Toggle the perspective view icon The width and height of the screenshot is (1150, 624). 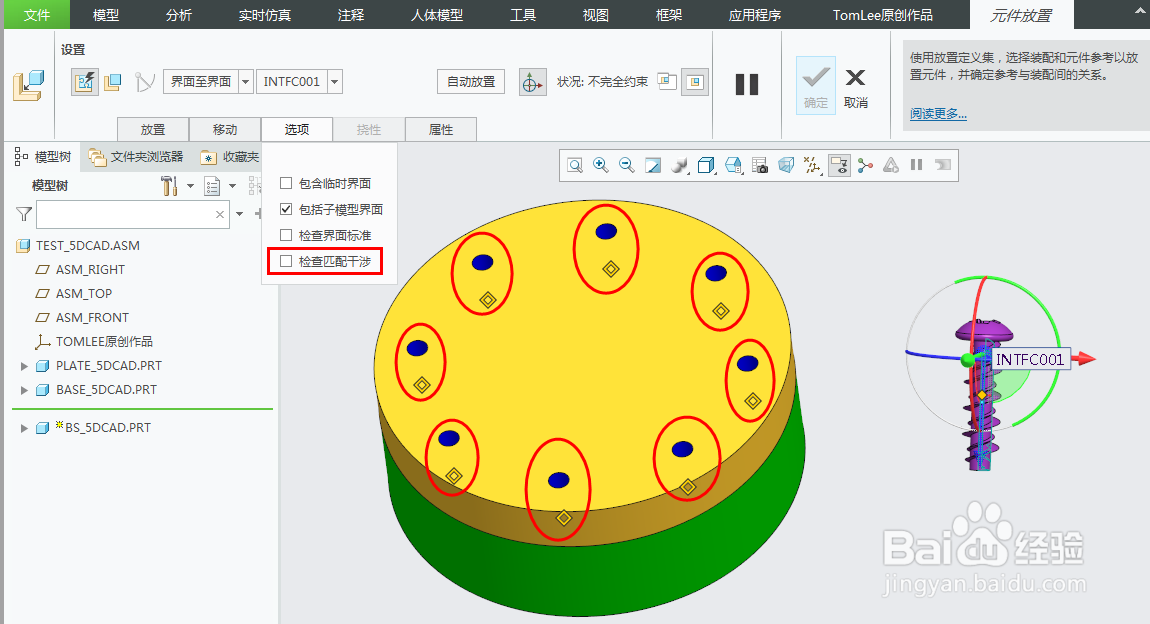(x=785, y=165)
